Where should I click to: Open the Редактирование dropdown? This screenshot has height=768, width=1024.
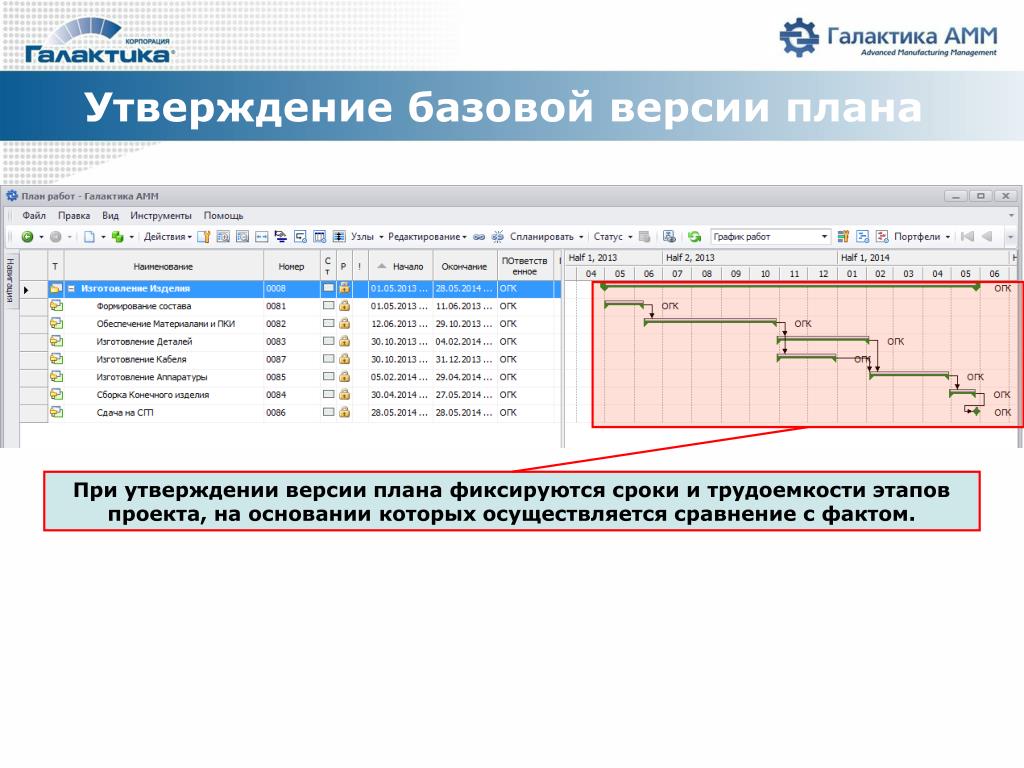click(x=427, y=236)
